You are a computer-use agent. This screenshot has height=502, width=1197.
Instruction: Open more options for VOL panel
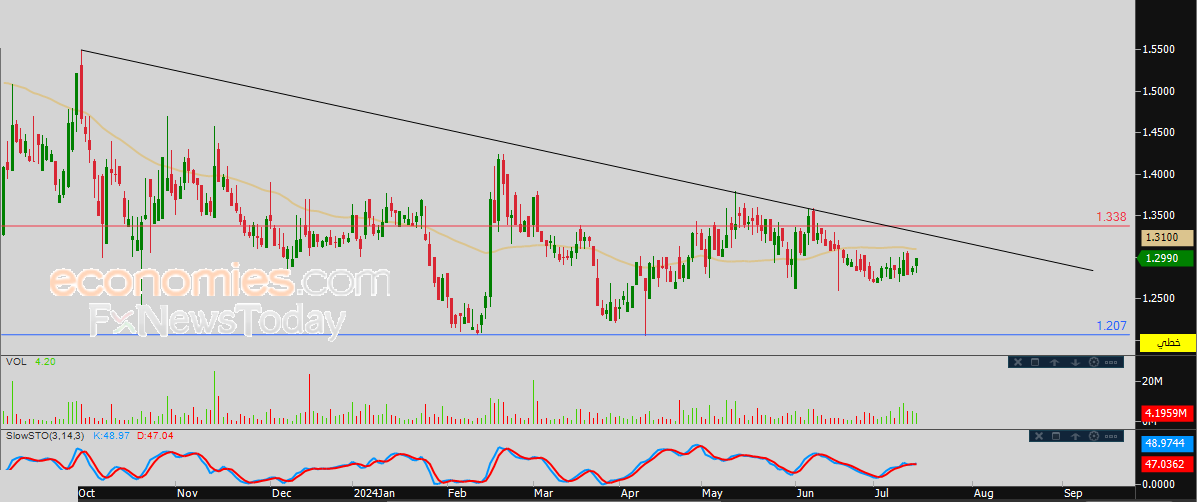(1111, 362)
